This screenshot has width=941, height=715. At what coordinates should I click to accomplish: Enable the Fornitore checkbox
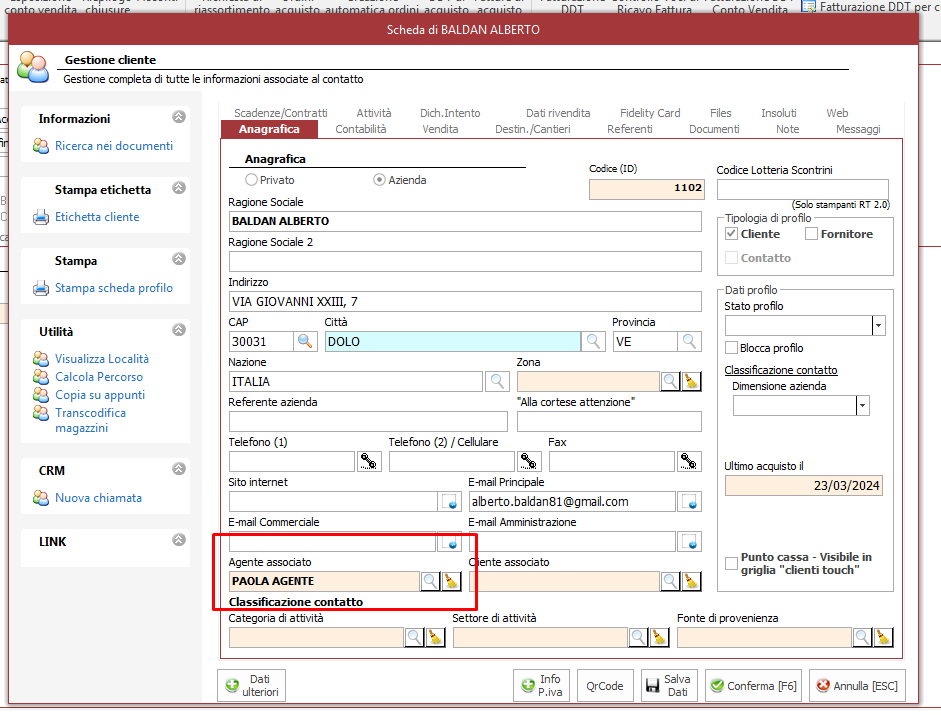pyautogui.click(x=812, y=234)
